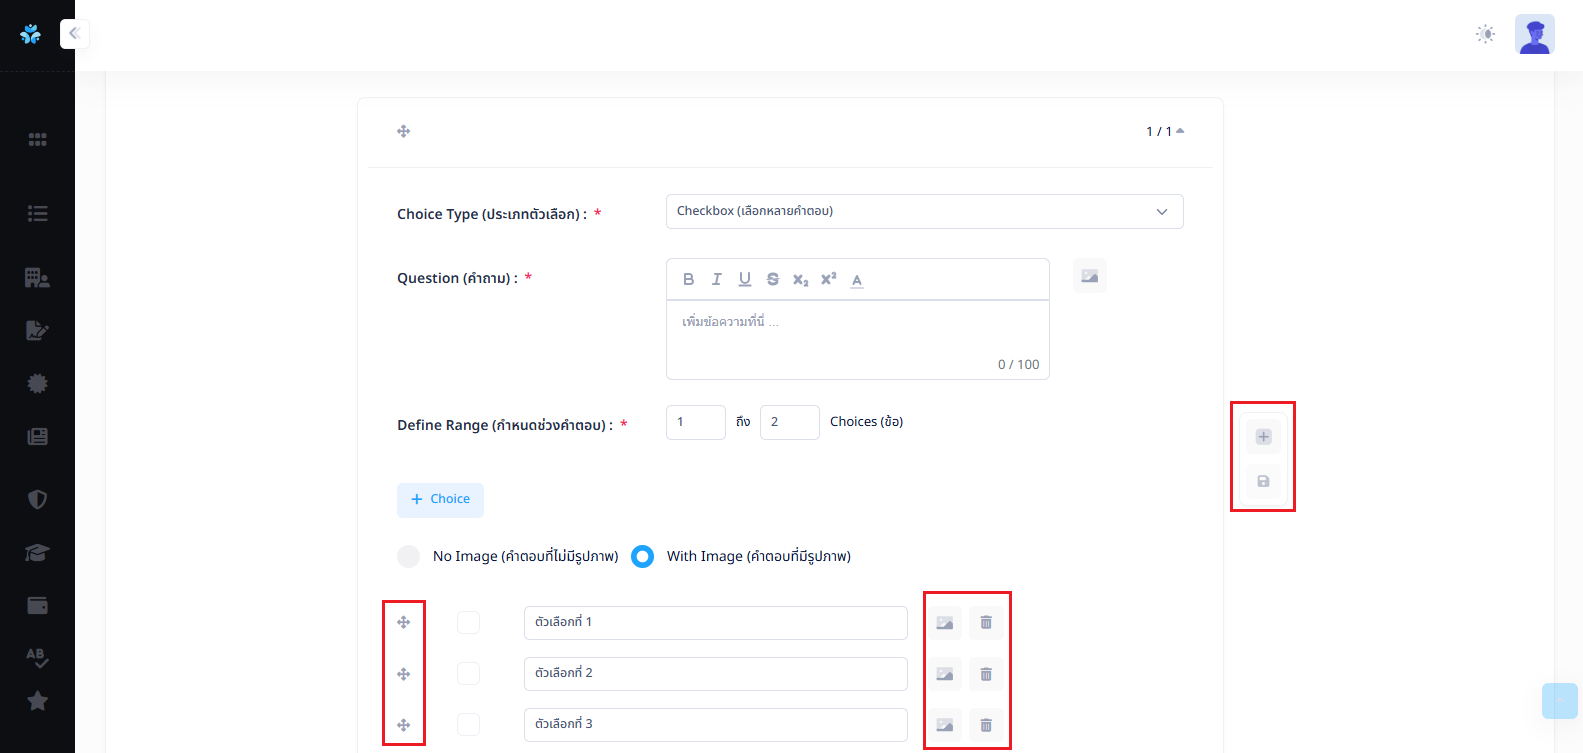Select the With Image radio option

coord(643,556)
